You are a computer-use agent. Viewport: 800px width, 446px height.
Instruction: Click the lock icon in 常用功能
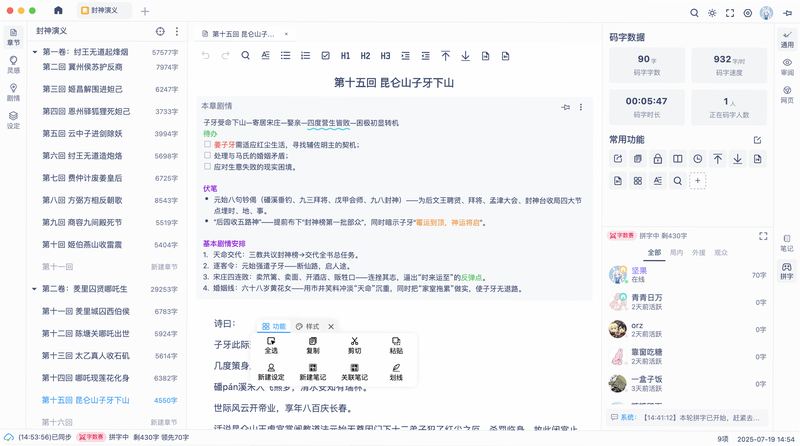coord(658,159)
